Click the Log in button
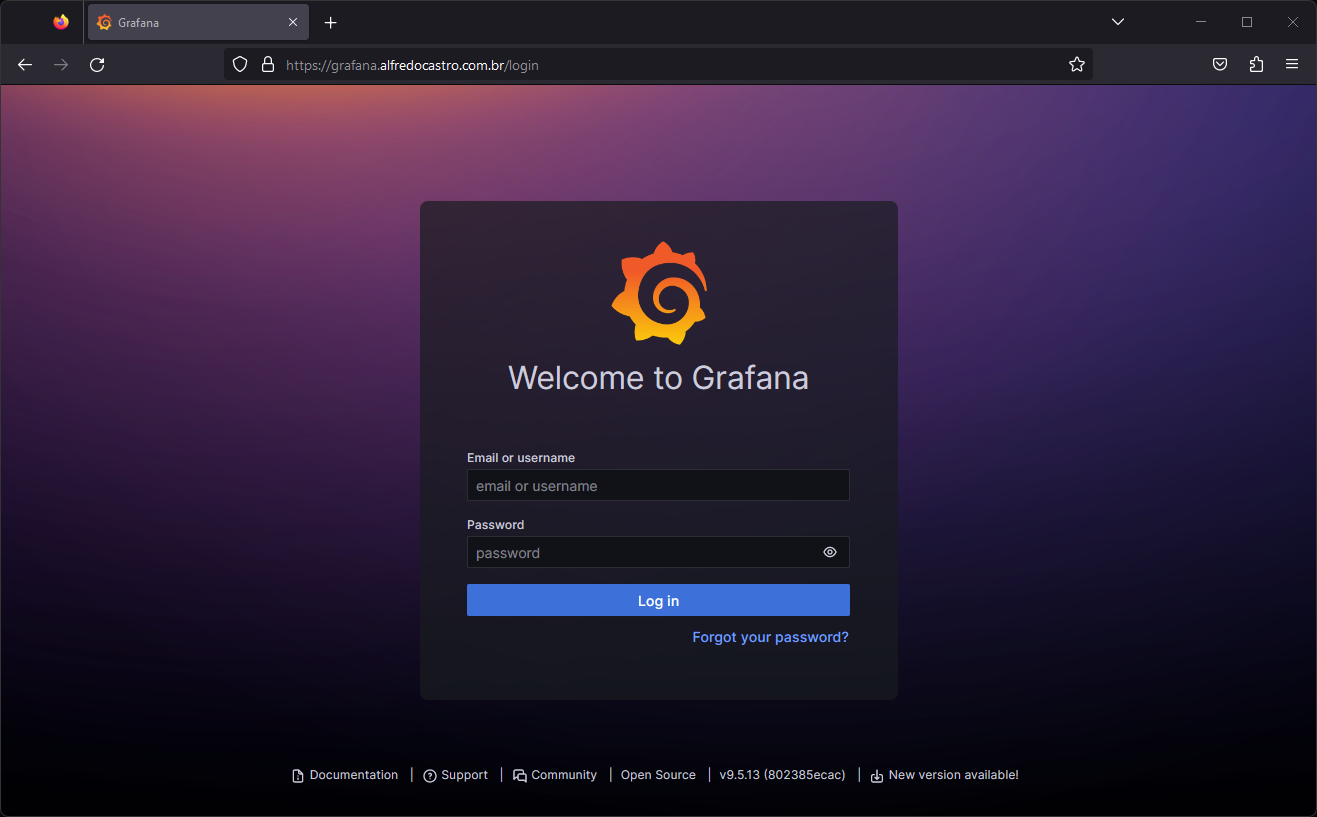 658,600
